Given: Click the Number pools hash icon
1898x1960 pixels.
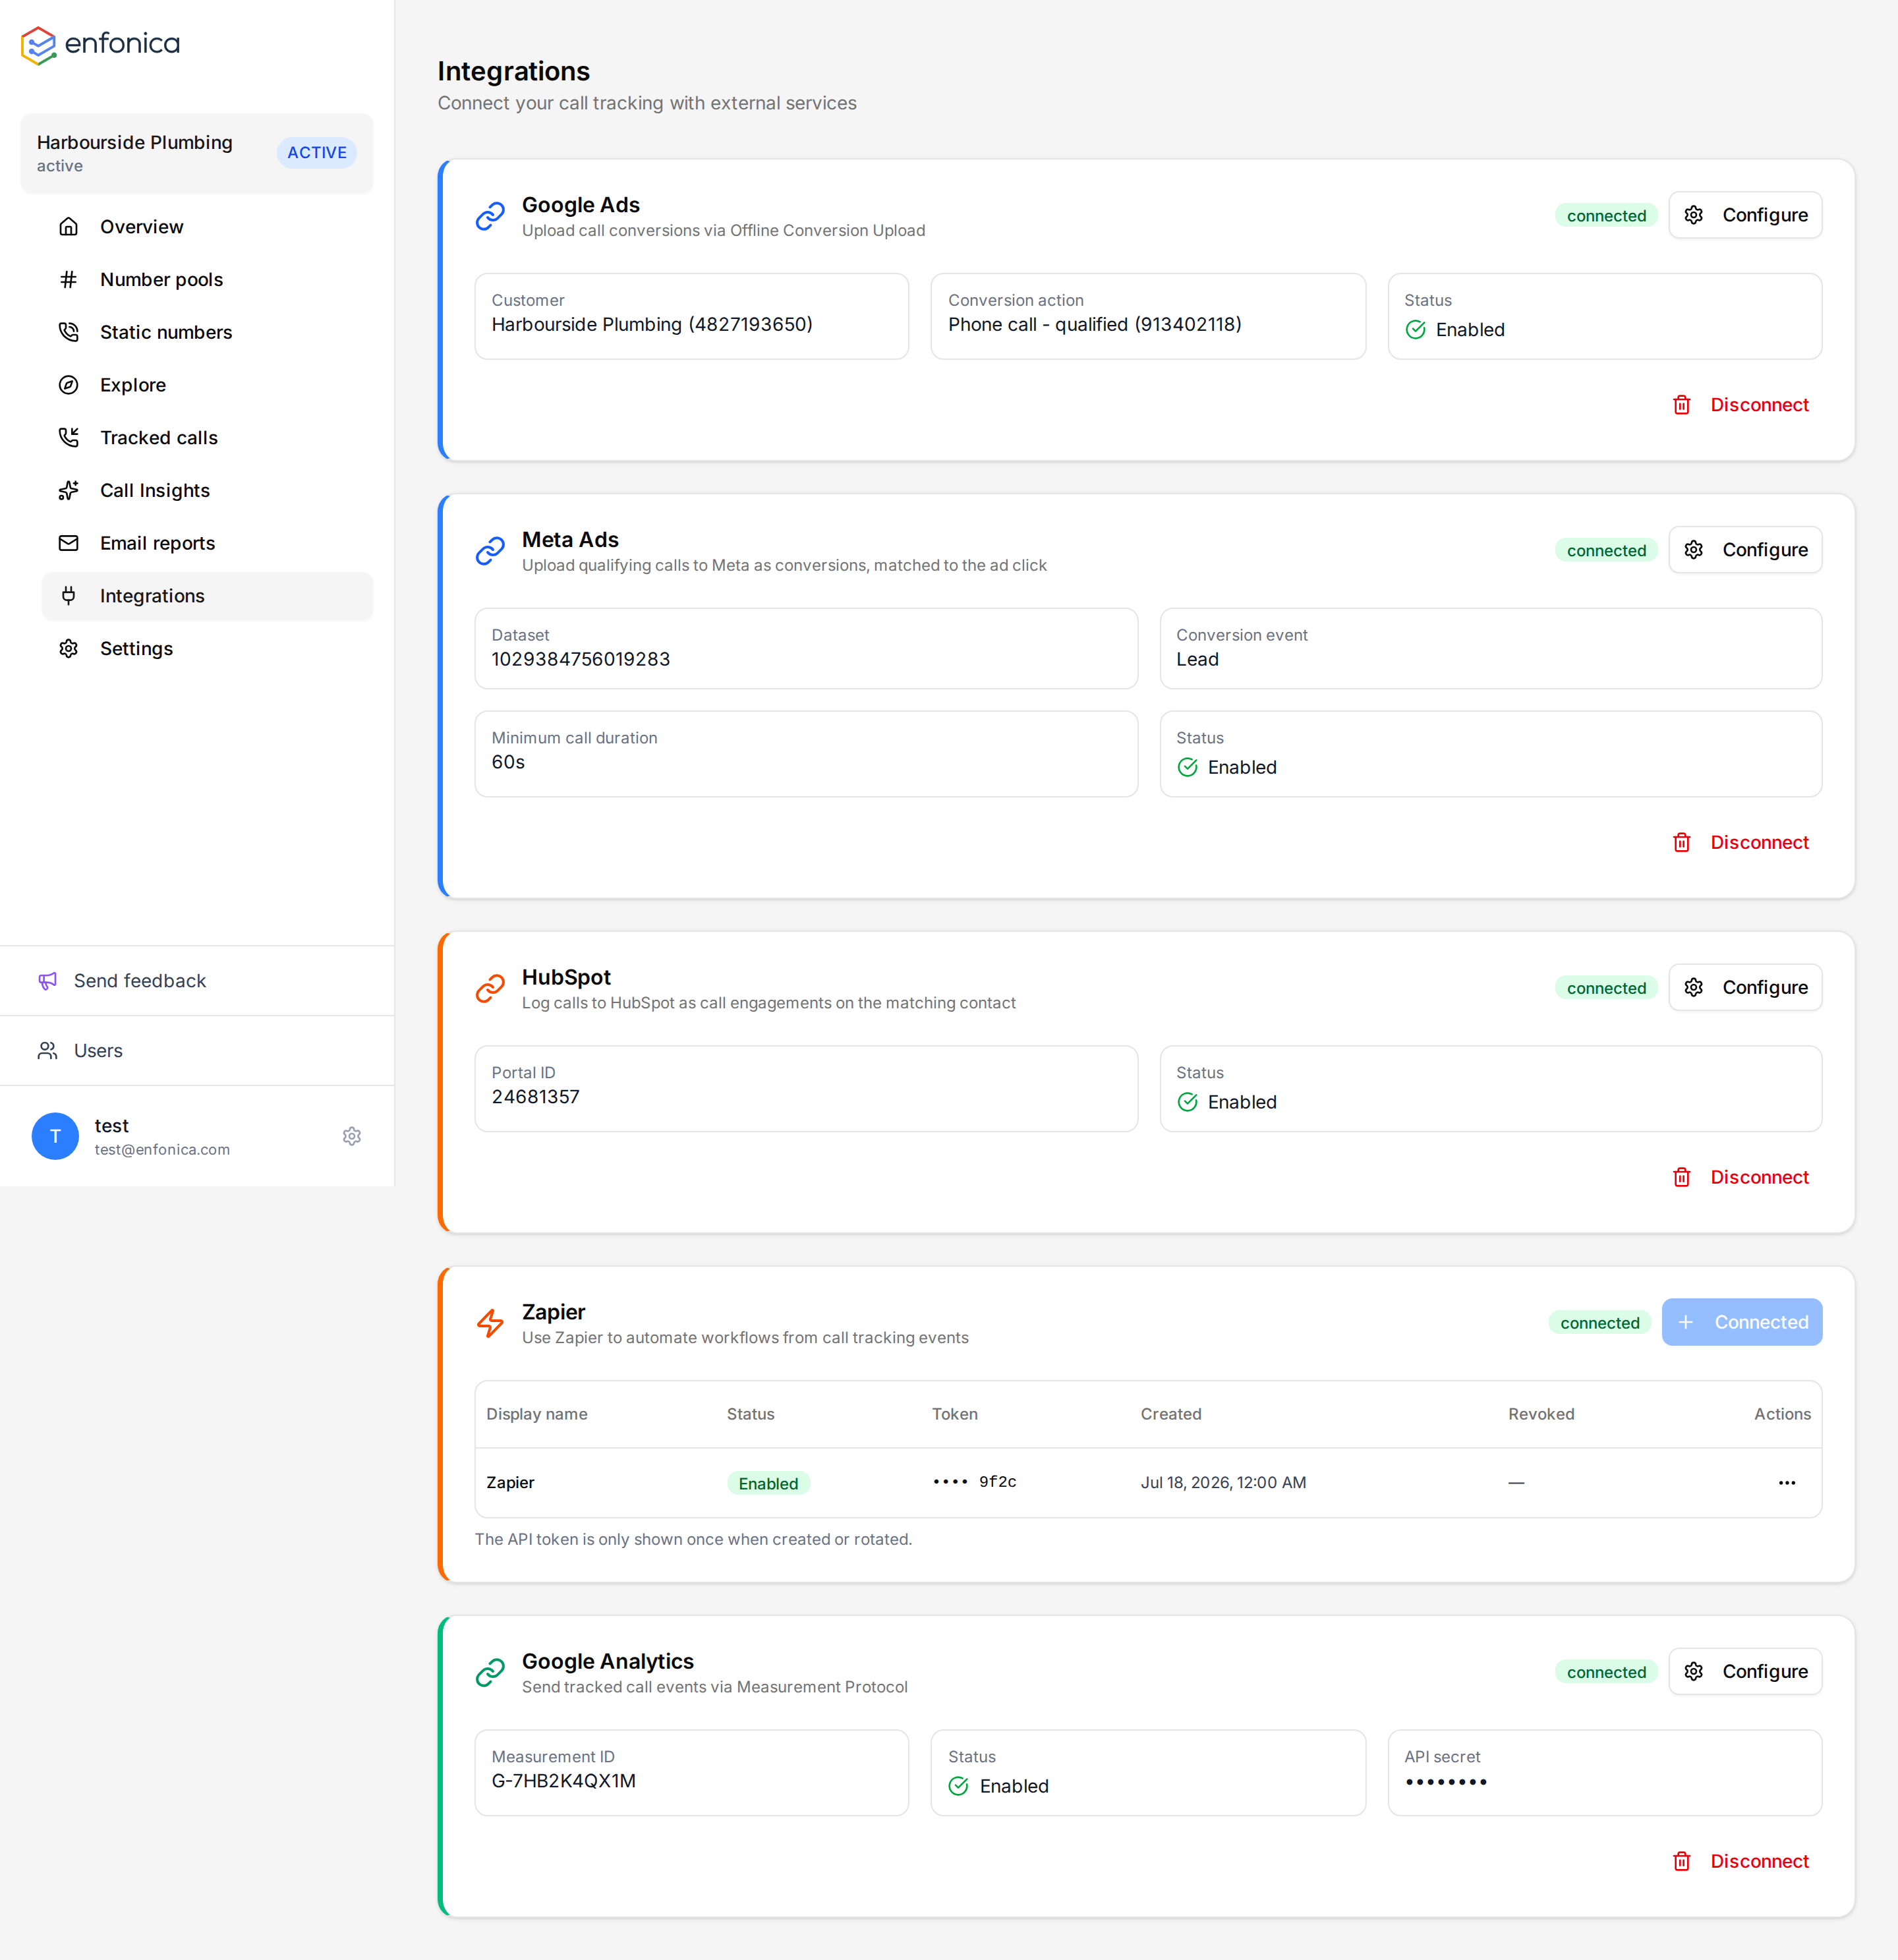Looking at the screenshot, I should tap(68, 280).
